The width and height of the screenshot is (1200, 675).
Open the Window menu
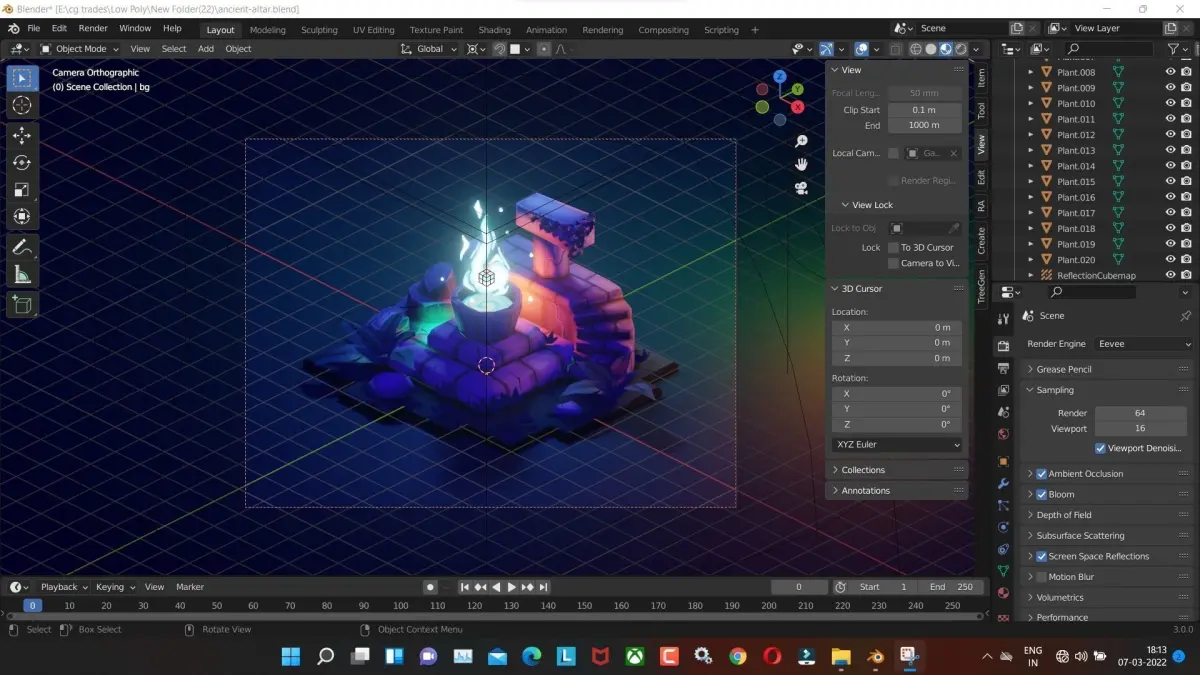click(x=135, y=29)
